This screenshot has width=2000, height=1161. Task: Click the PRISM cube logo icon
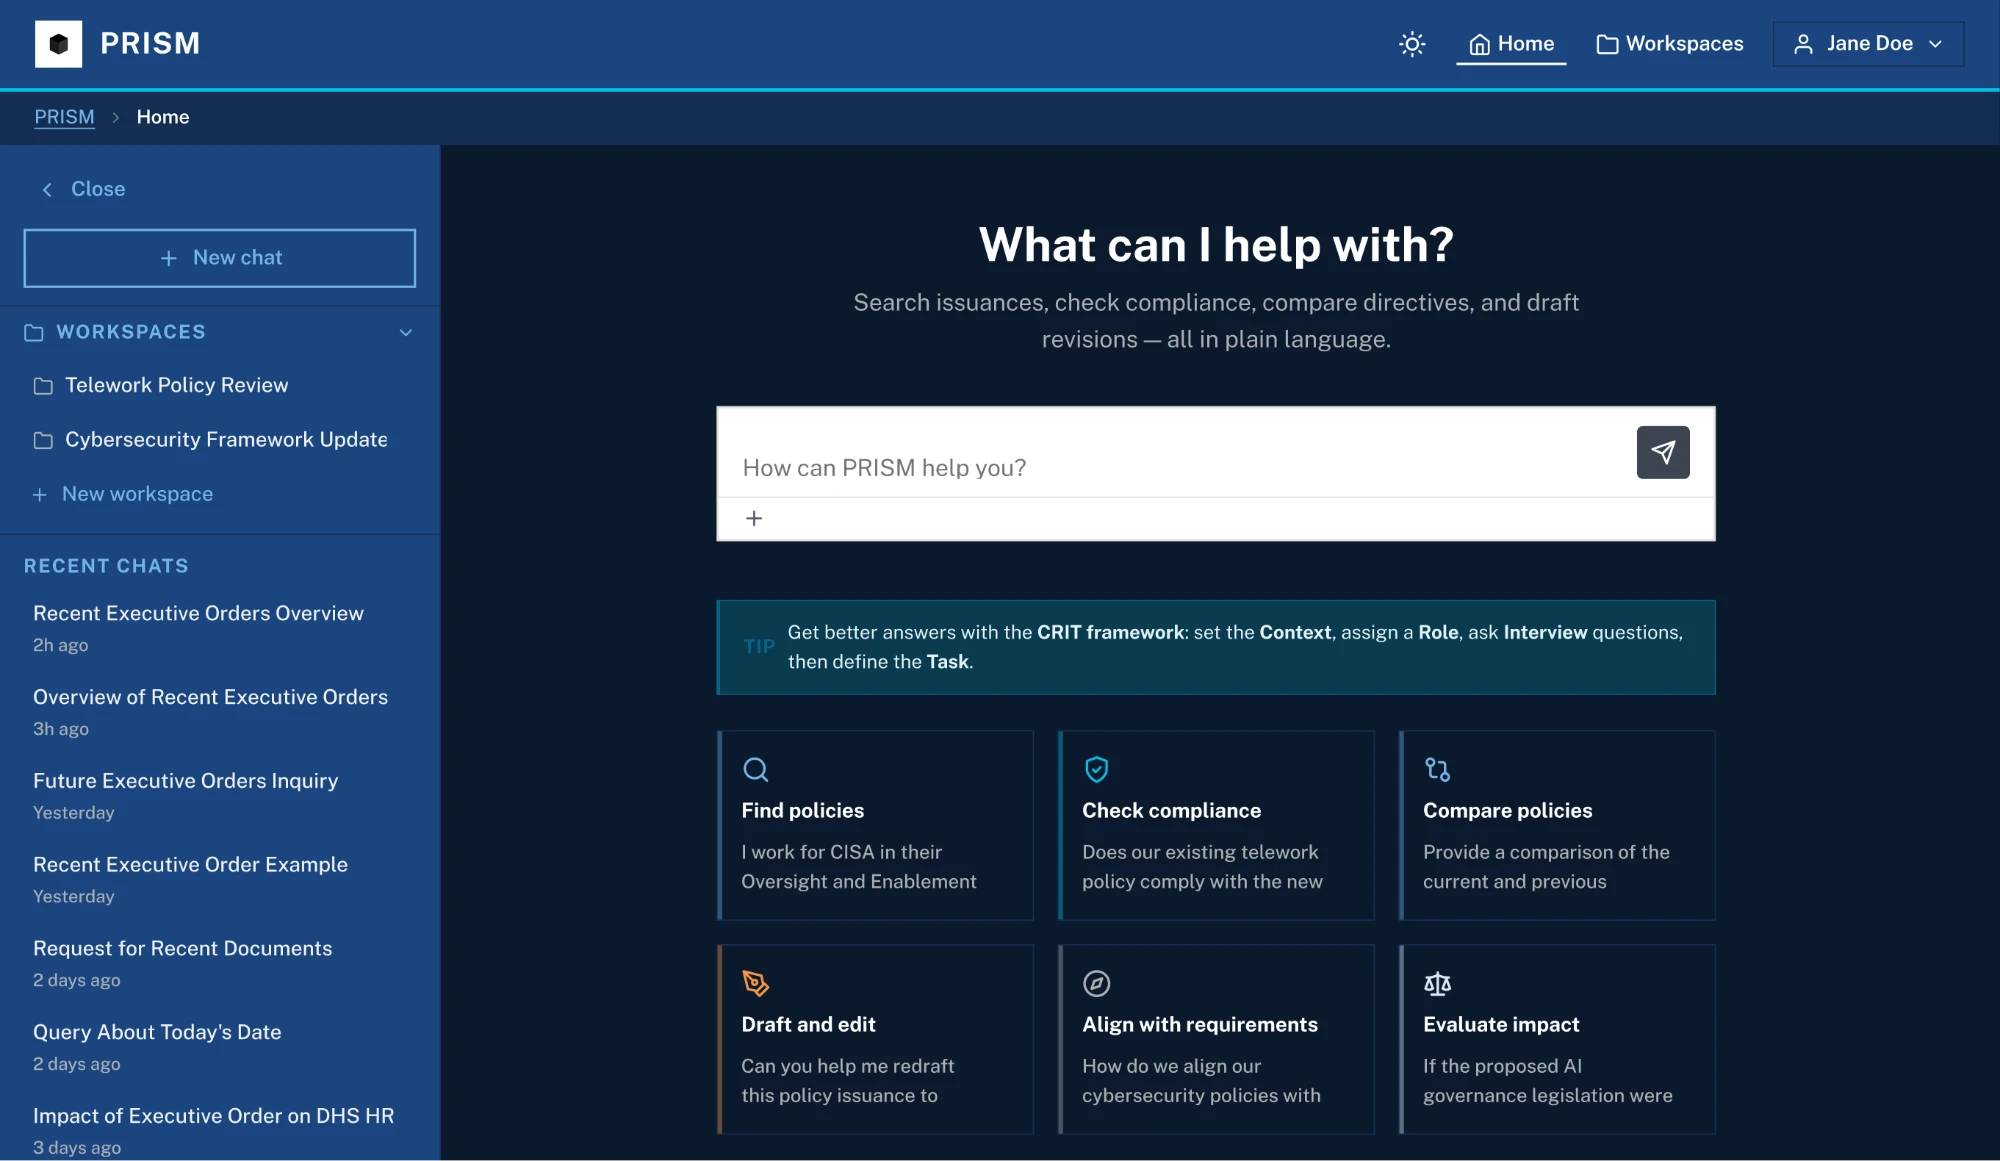click(58, 44)
